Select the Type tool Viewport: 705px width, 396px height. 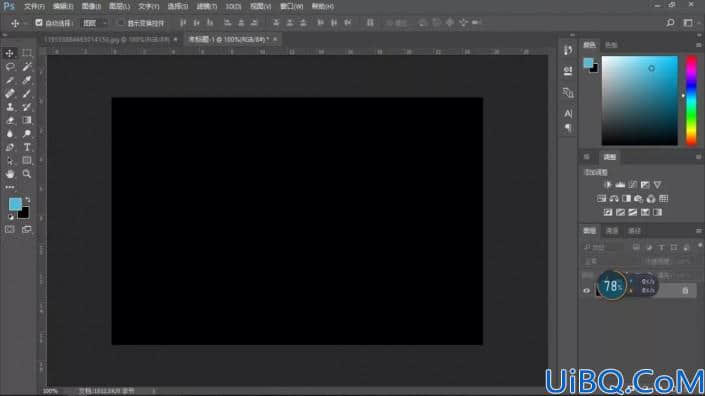tap(27, 147)
